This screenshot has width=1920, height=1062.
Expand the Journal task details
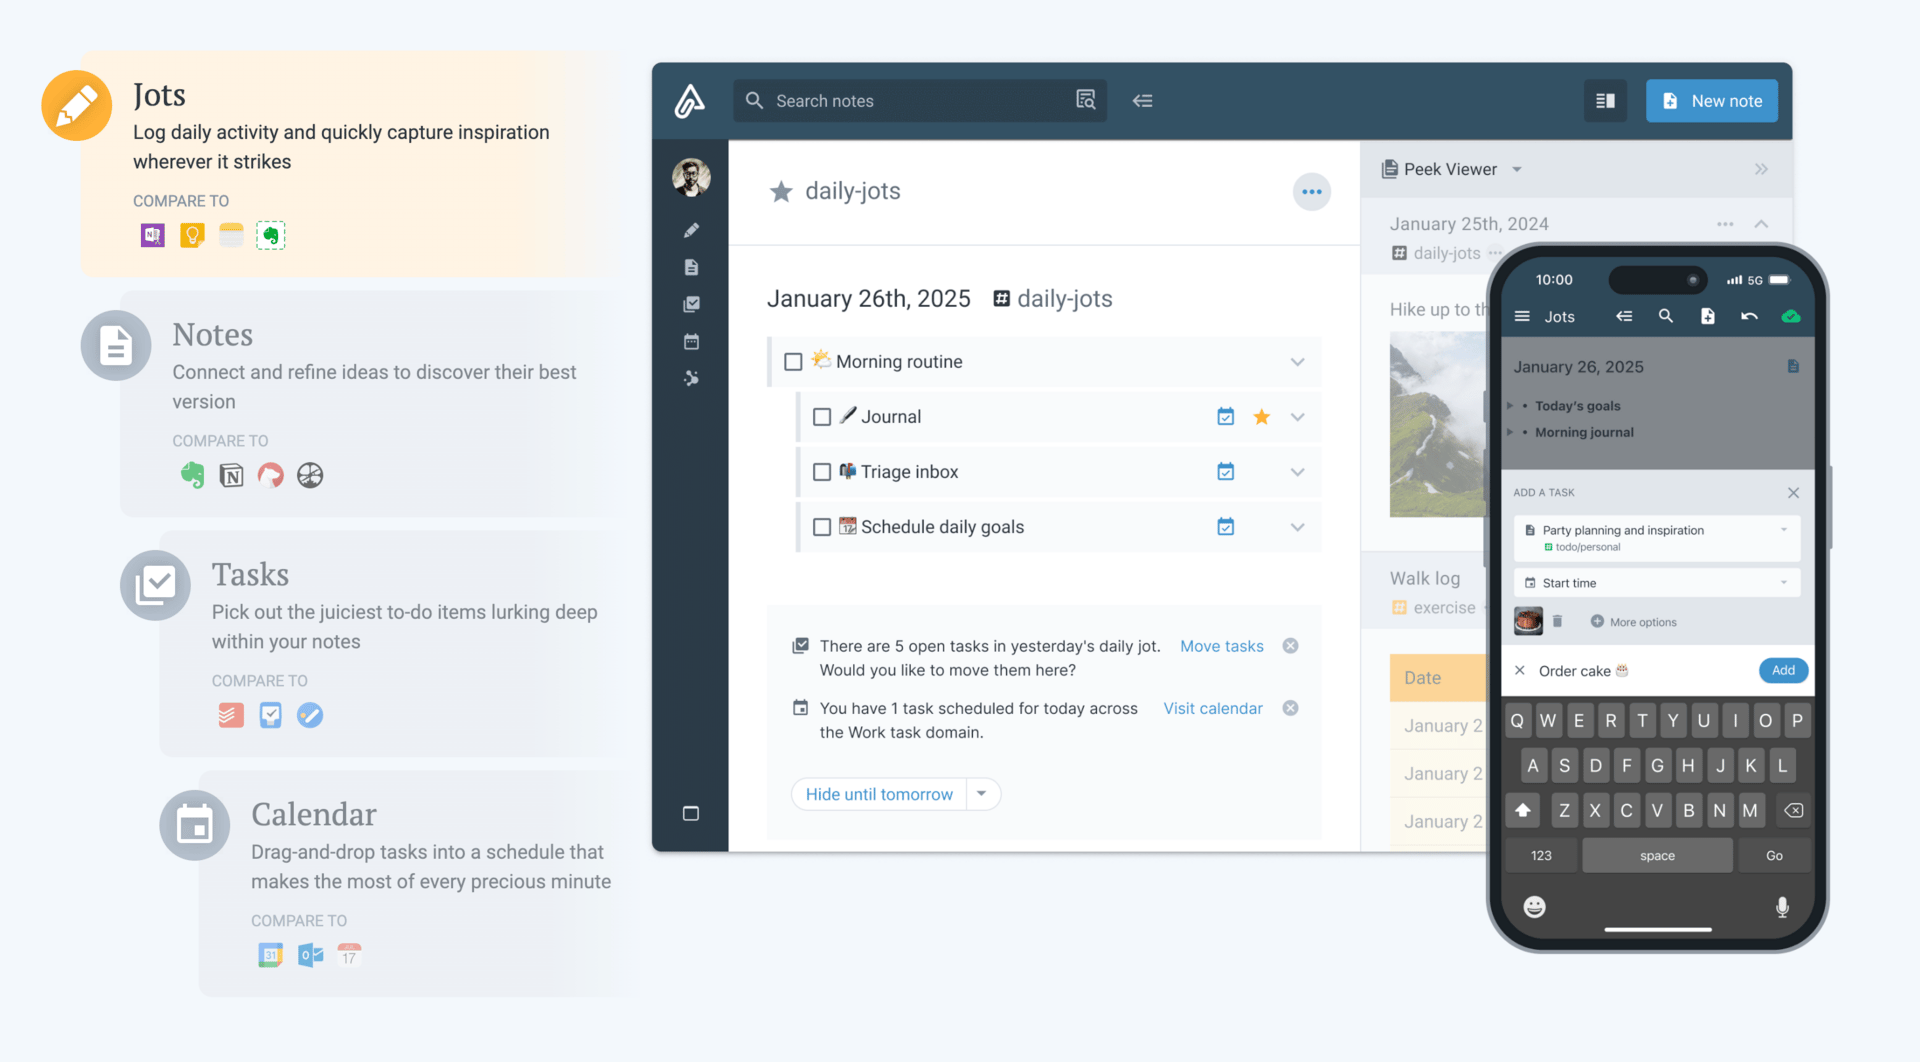point(1297,417)
